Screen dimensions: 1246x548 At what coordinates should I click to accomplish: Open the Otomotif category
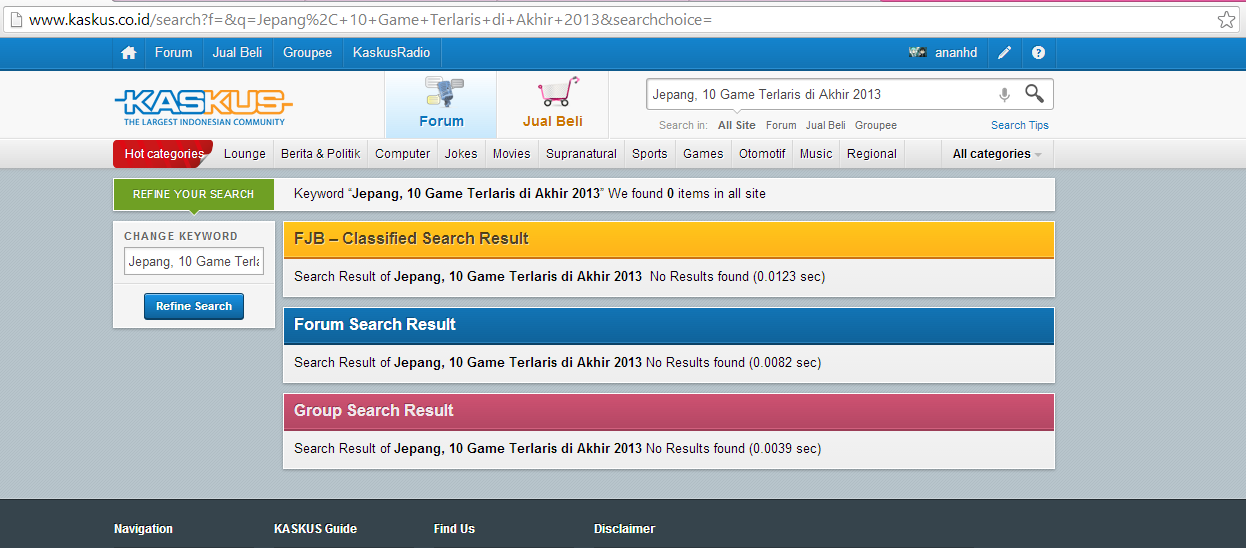tap(762, 154)
